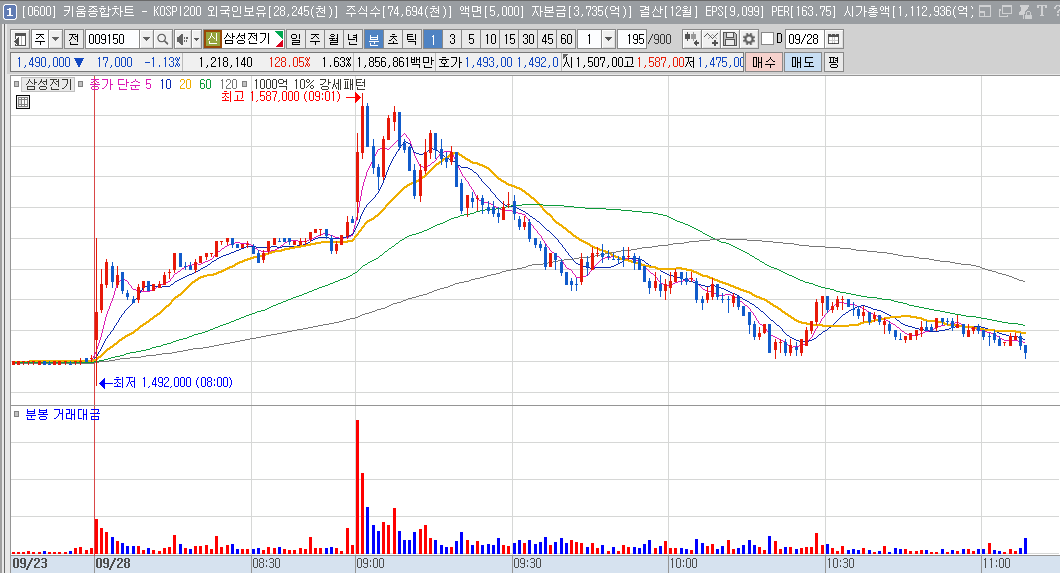Screen dimensions: 1060x573
Task: Toggle the D checkbox next to date
Action: pyautogui.click(x=767, y=39)
